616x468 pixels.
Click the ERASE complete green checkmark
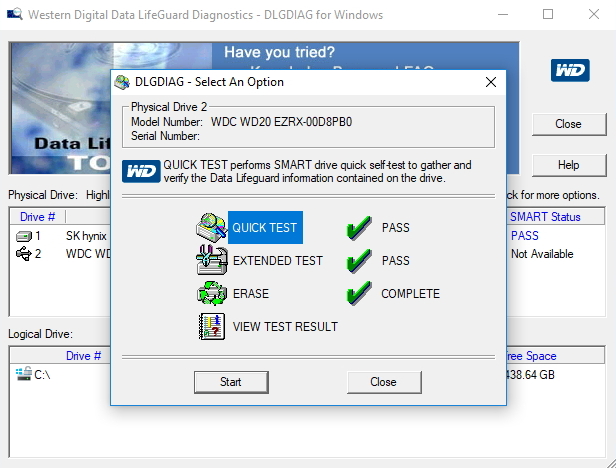359,294
